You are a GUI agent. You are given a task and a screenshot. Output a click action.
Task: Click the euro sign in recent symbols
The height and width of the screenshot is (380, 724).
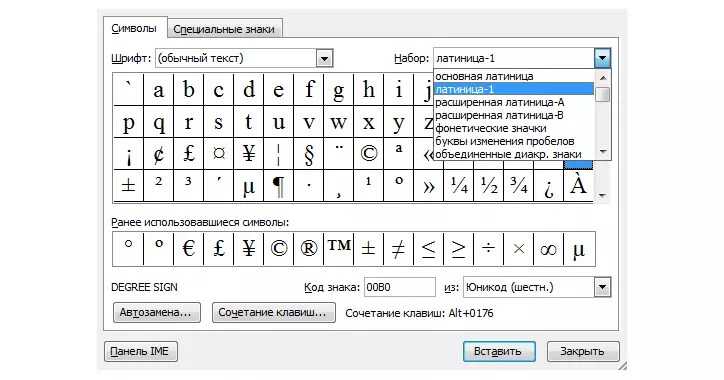pos(188,249)
